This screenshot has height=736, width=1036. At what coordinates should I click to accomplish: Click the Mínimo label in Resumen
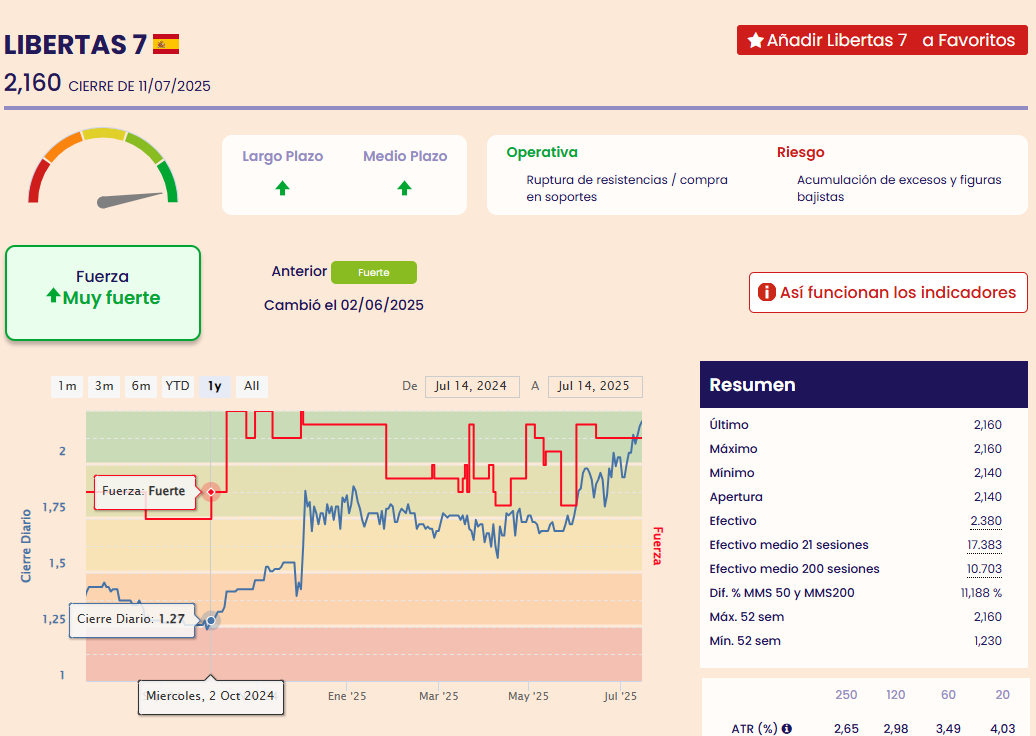pyautogui.click(x=731, y=472)
